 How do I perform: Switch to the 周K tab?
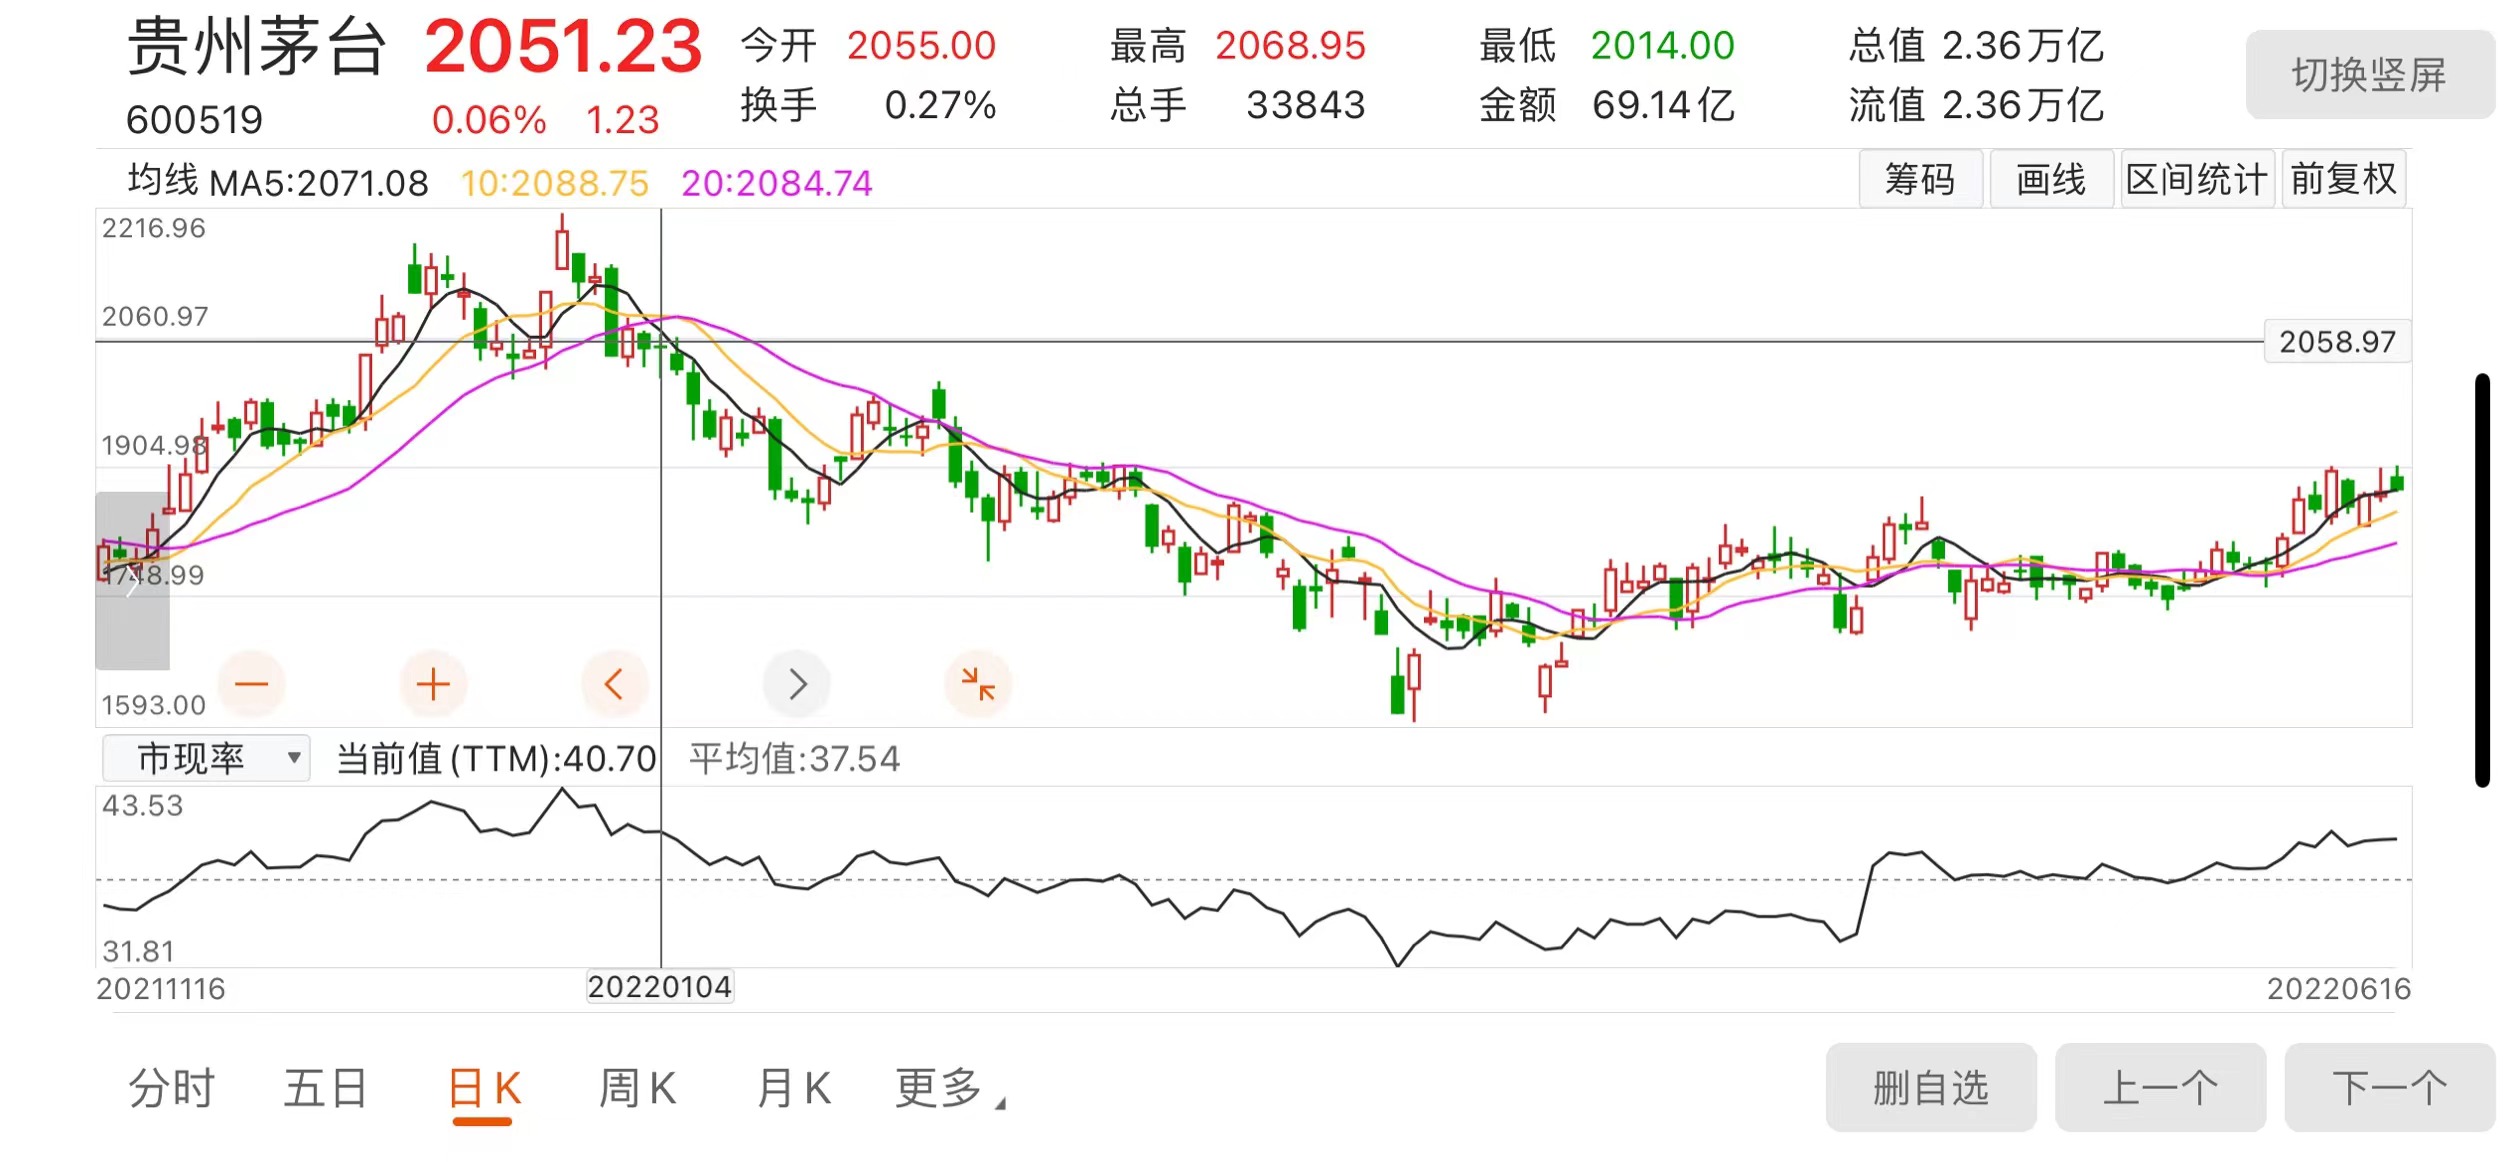(637, 1088)
